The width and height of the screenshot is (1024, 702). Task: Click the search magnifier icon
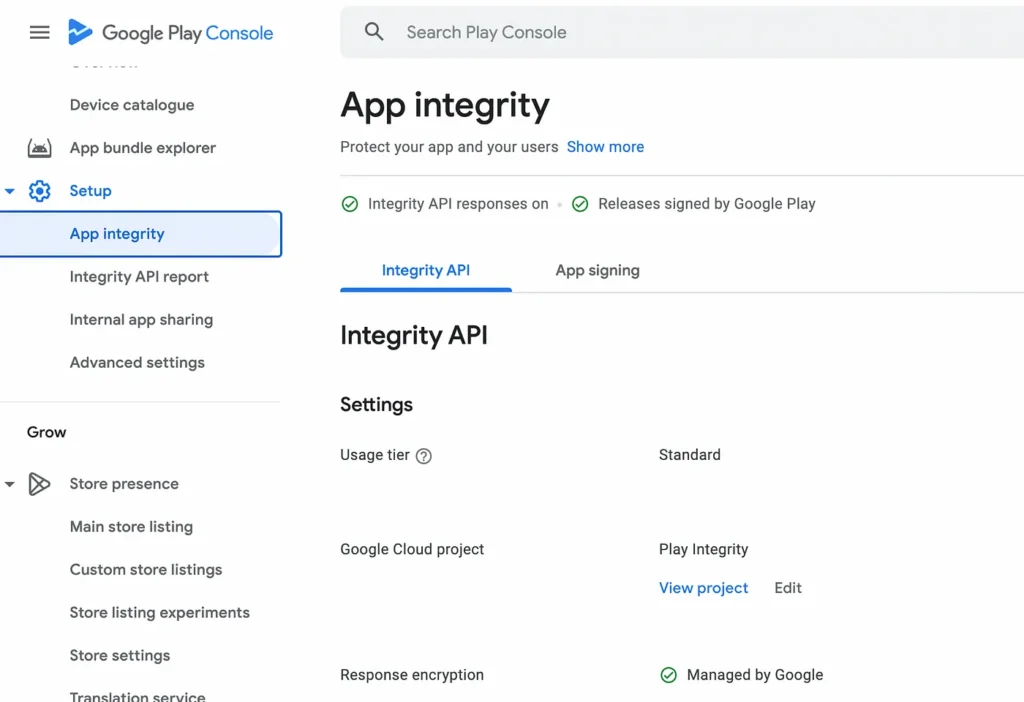374,31
